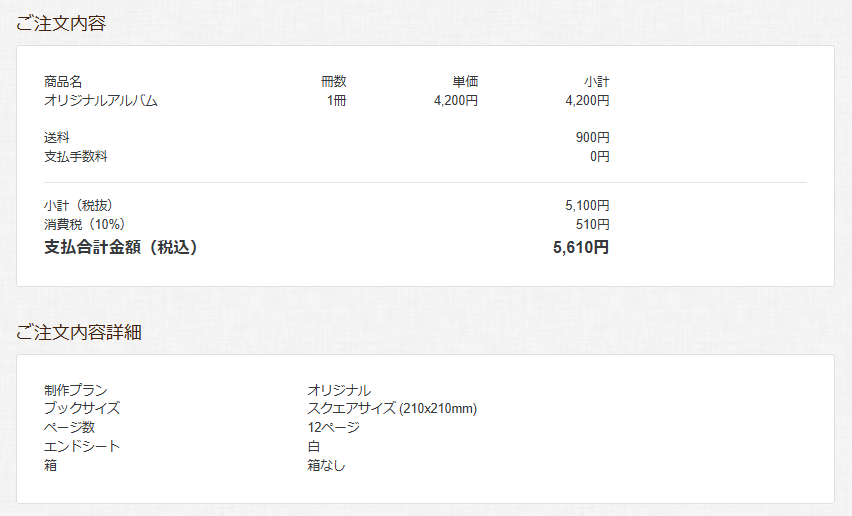Click the 4,200円 unit price value
This screenshot has height=516, width=852.
[x=456, y=100]
